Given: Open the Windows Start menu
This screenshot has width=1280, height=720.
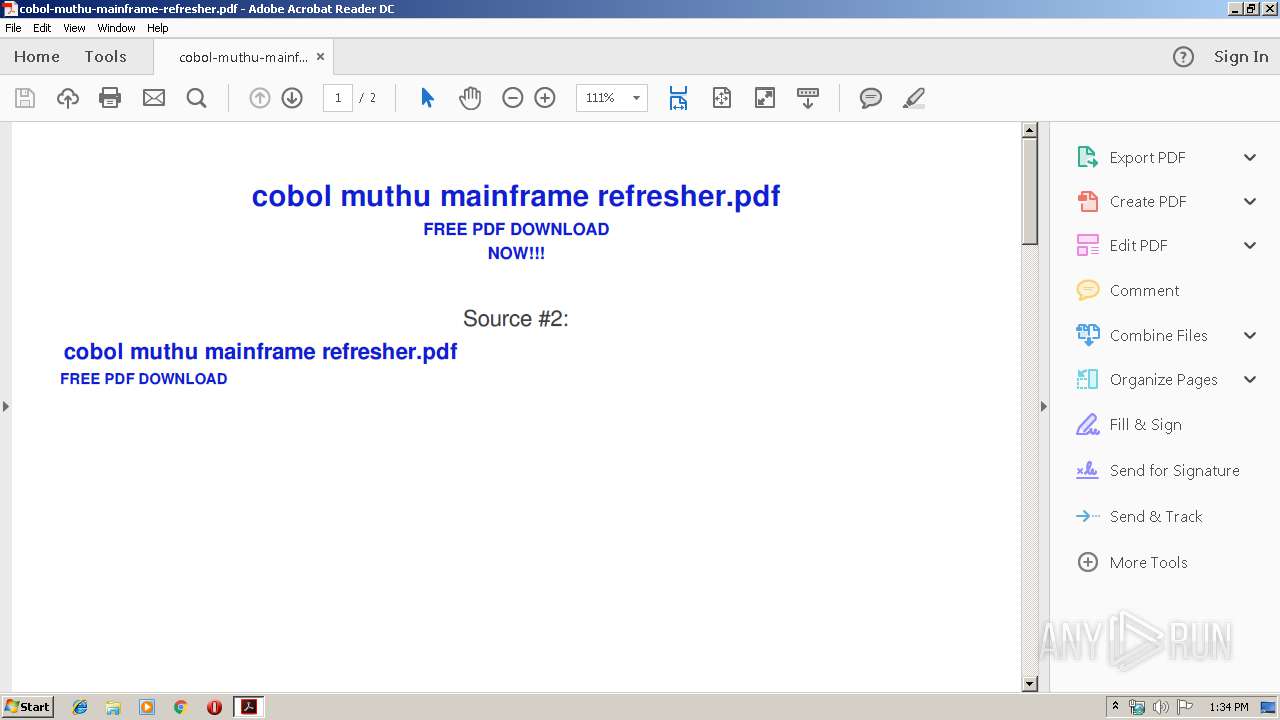Looking at the screenshot, I should point(27,707).
